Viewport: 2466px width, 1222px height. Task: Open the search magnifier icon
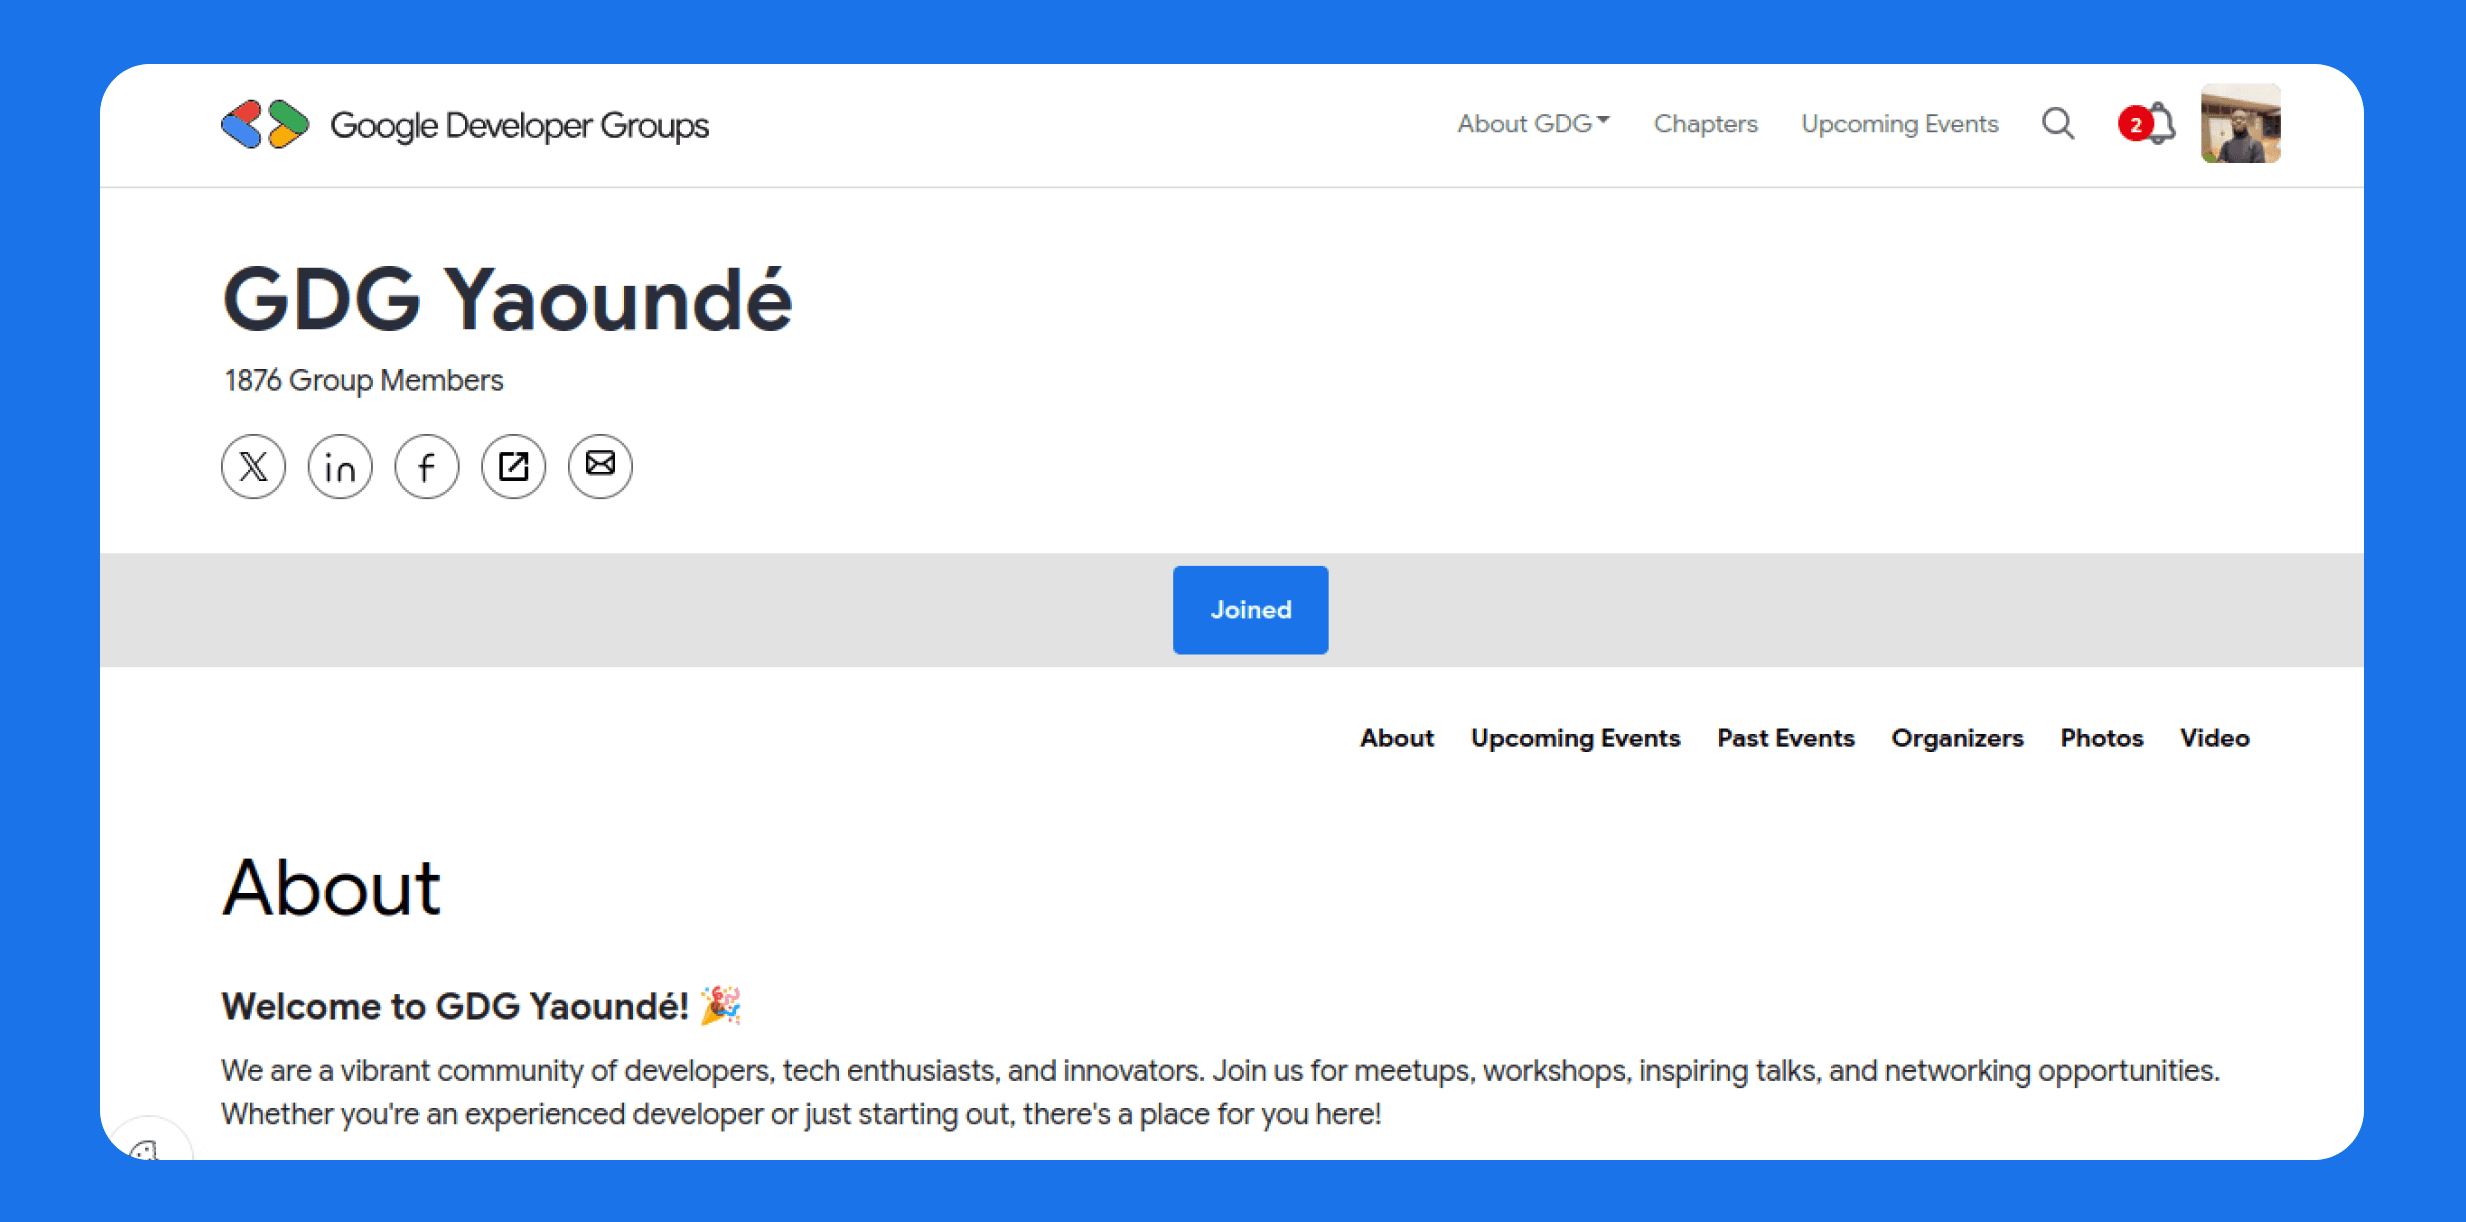tap(2058, 124)
